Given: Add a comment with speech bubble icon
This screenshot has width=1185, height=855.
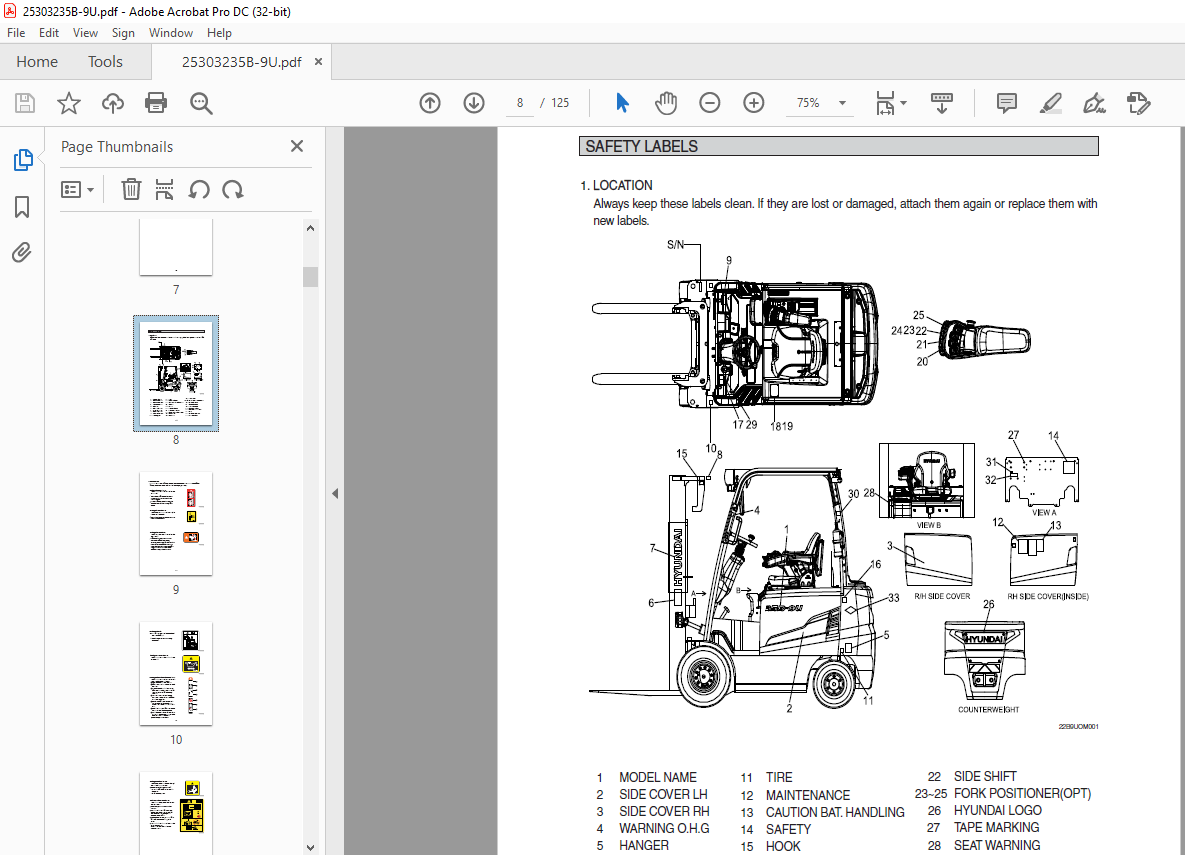Looking at the screenshot, I should [x=1007, y=103].
